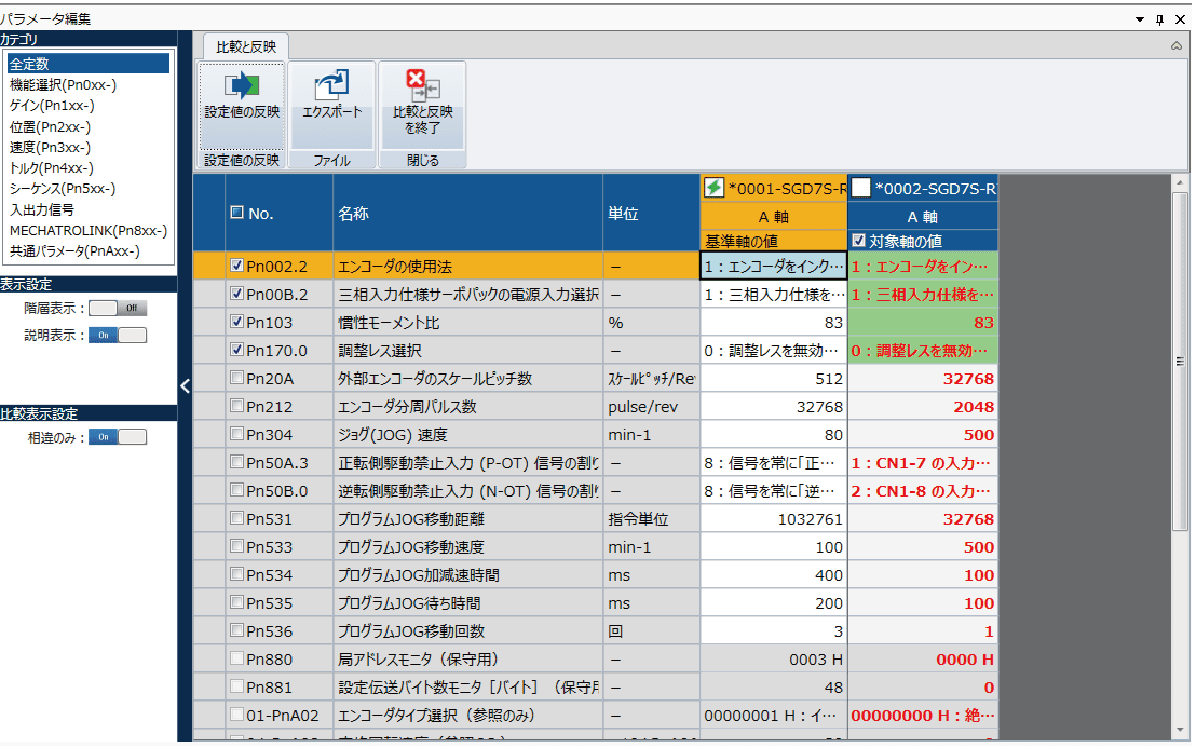
Task: Toggle the 相違のみ differences-only switch
Action: coord(117,436)
